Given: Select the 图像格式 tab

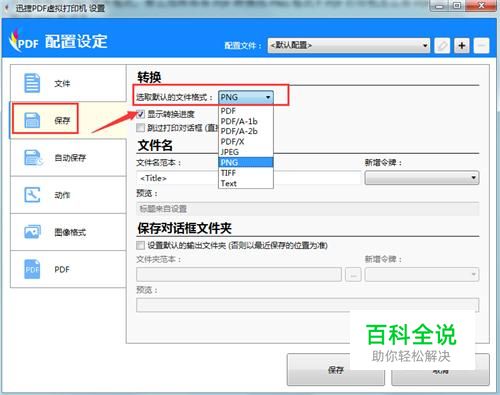Looking at the screenshot, I should 68,232.
